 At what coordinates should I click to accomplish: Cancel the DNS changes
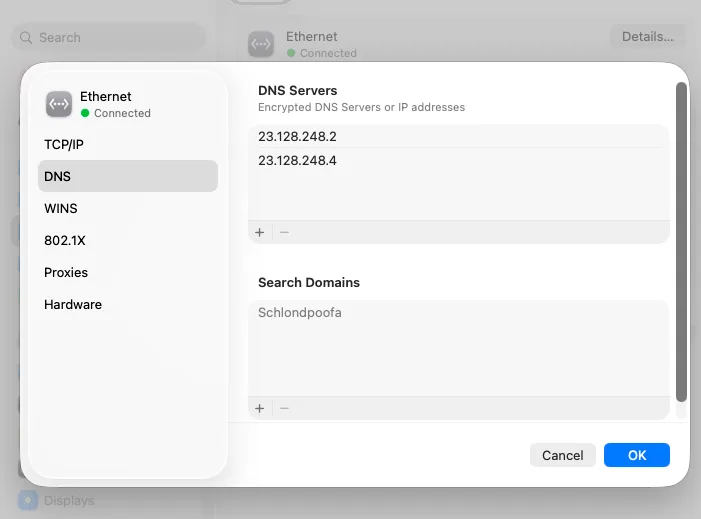coord(562,455)
